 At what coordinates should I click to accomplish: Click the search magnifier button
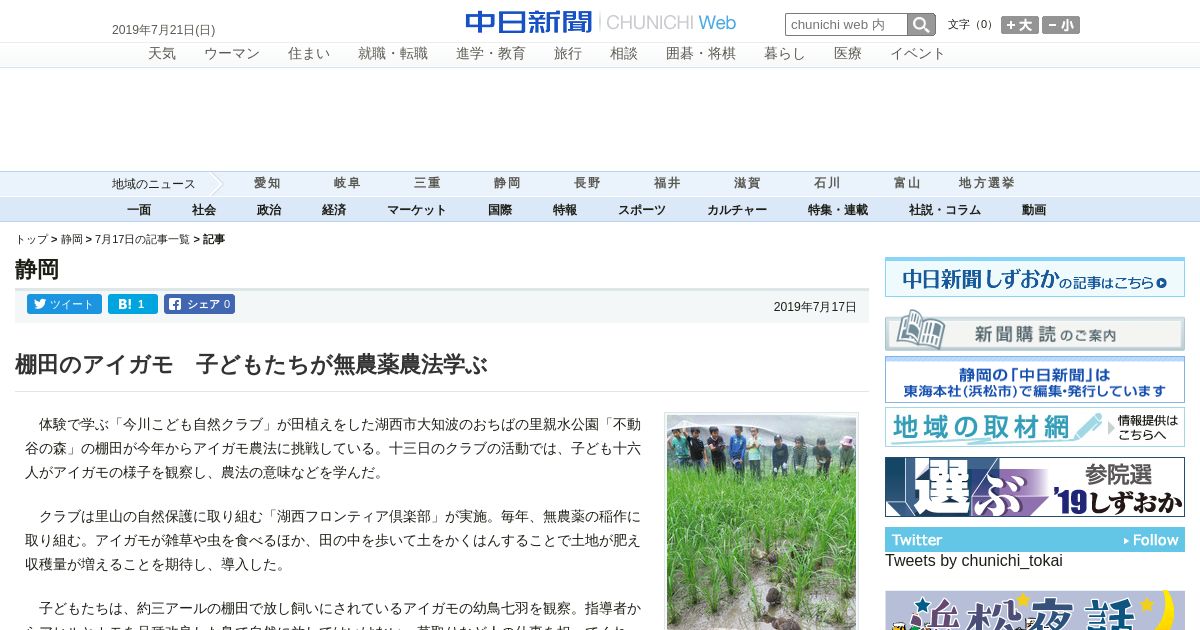[921, 25]
